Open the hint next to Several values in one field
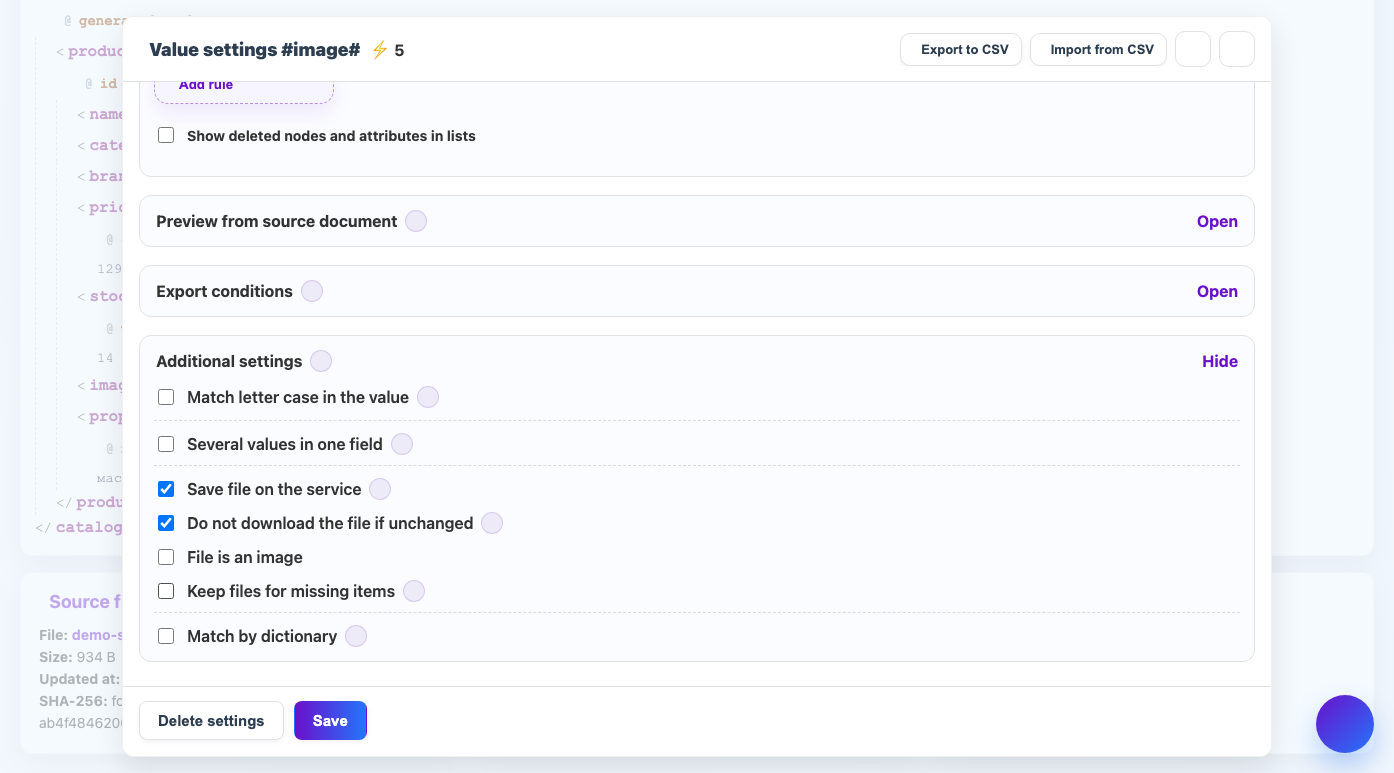The image size is (1394, 773). [402, 444]
